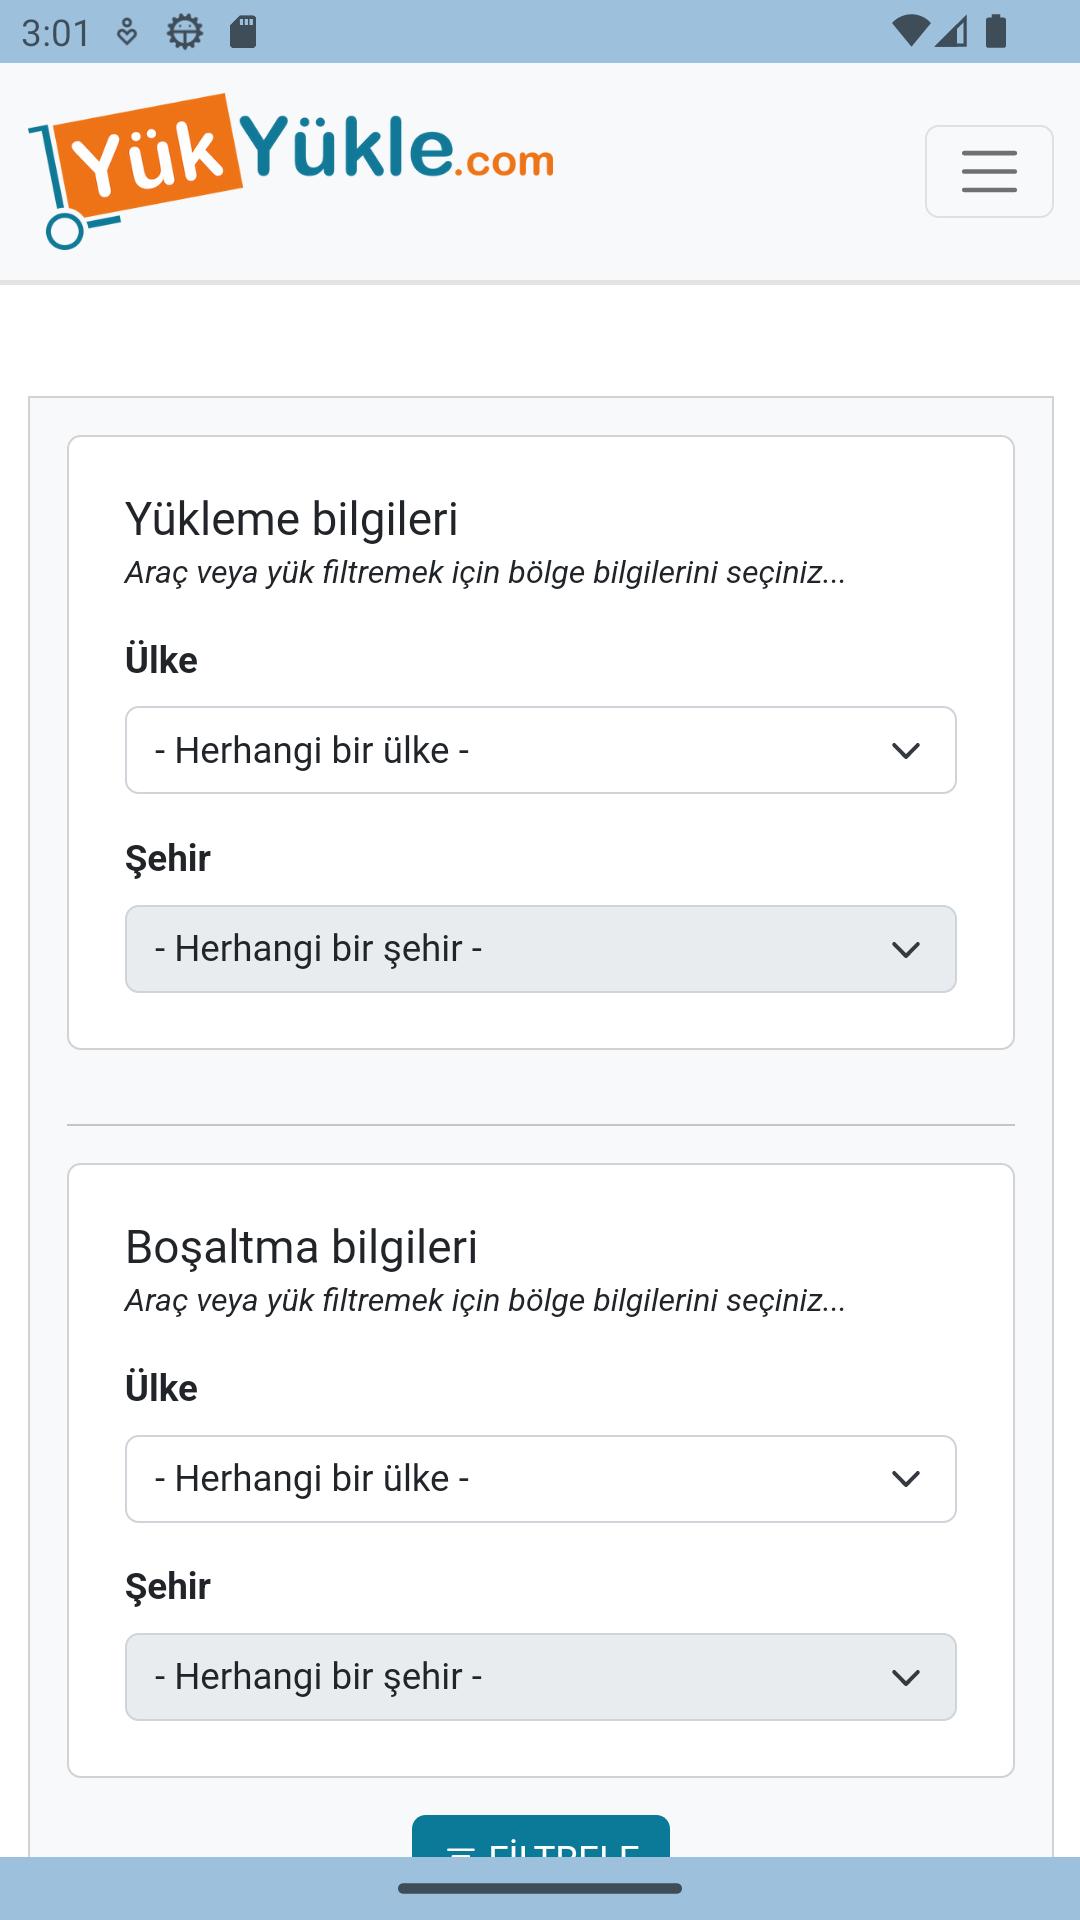Screen dimensions: 1080x1920
Task: Tap the home gesture bar
Action: point(540,1888)
